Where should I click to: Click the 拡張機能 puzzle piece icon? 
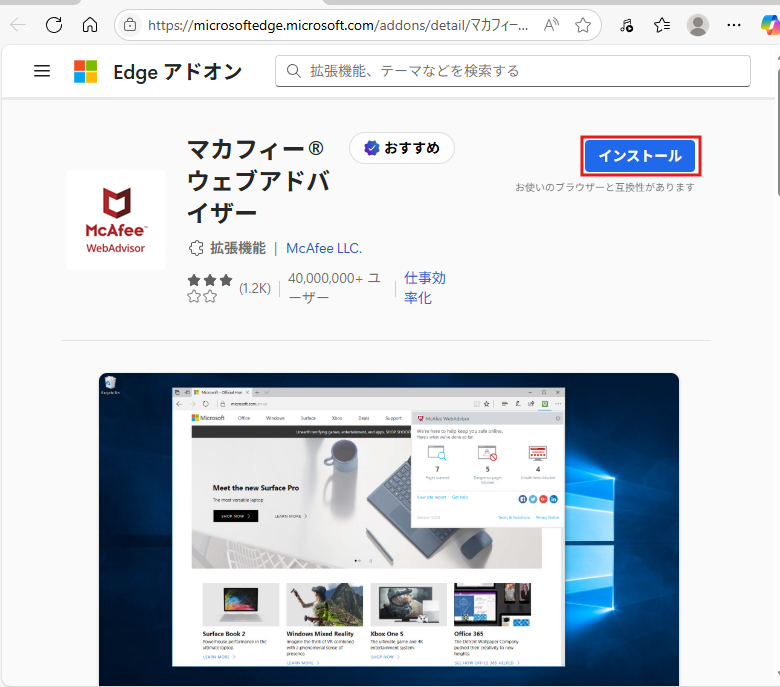point(196,248)
